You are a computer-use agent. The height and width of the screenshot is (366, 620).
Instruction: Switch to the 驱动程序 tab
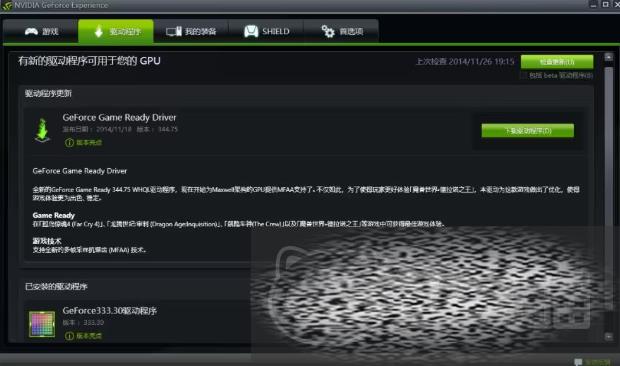(x=116, y=31)
